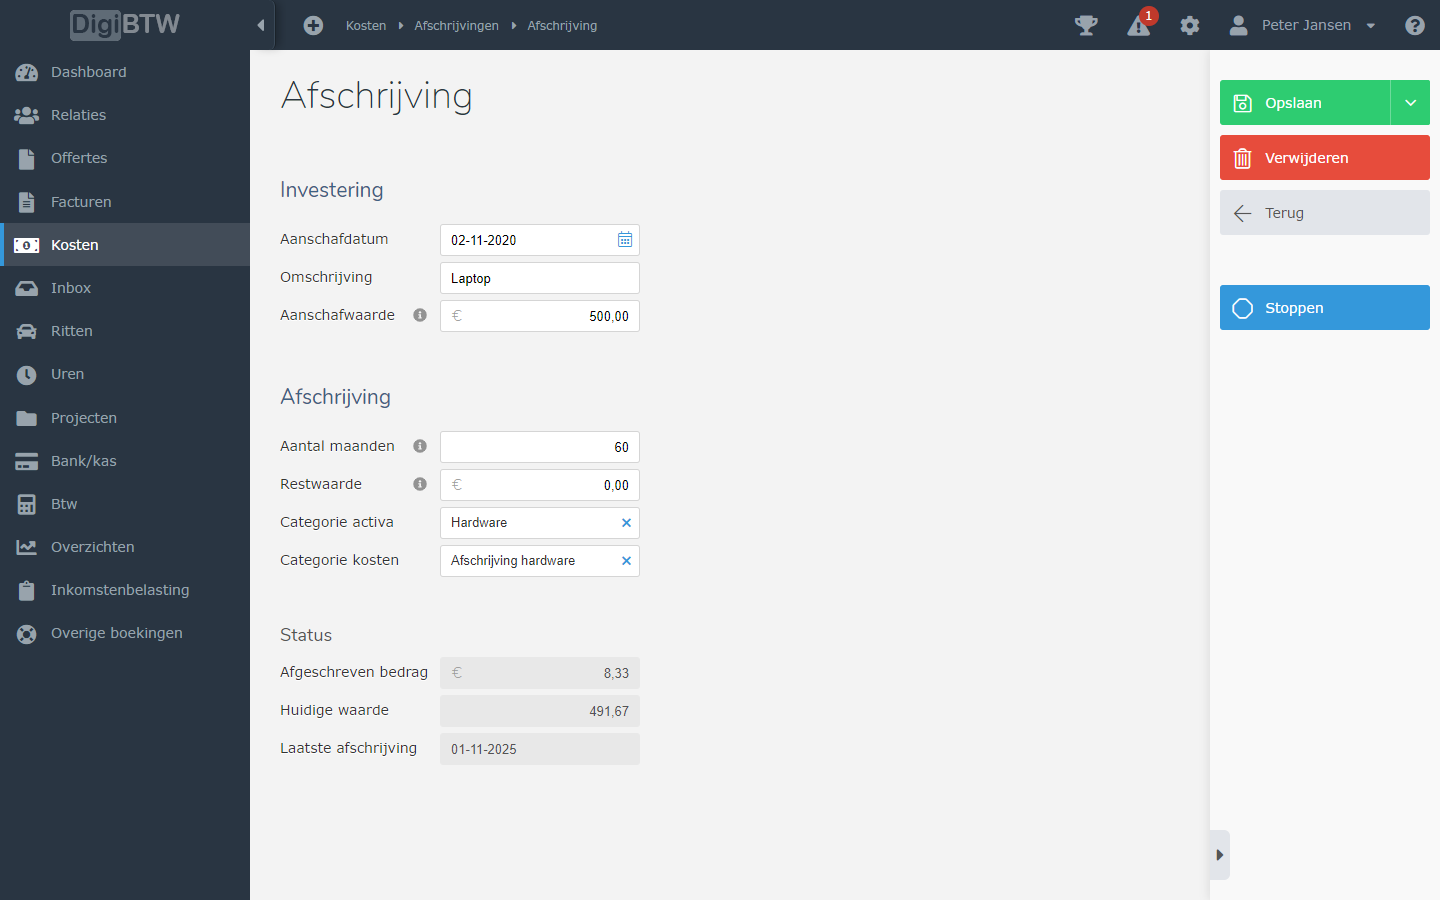Open the Categorie kosten combo box
The height and width of the screenshot is (900, 1440).
click(540, 561)
